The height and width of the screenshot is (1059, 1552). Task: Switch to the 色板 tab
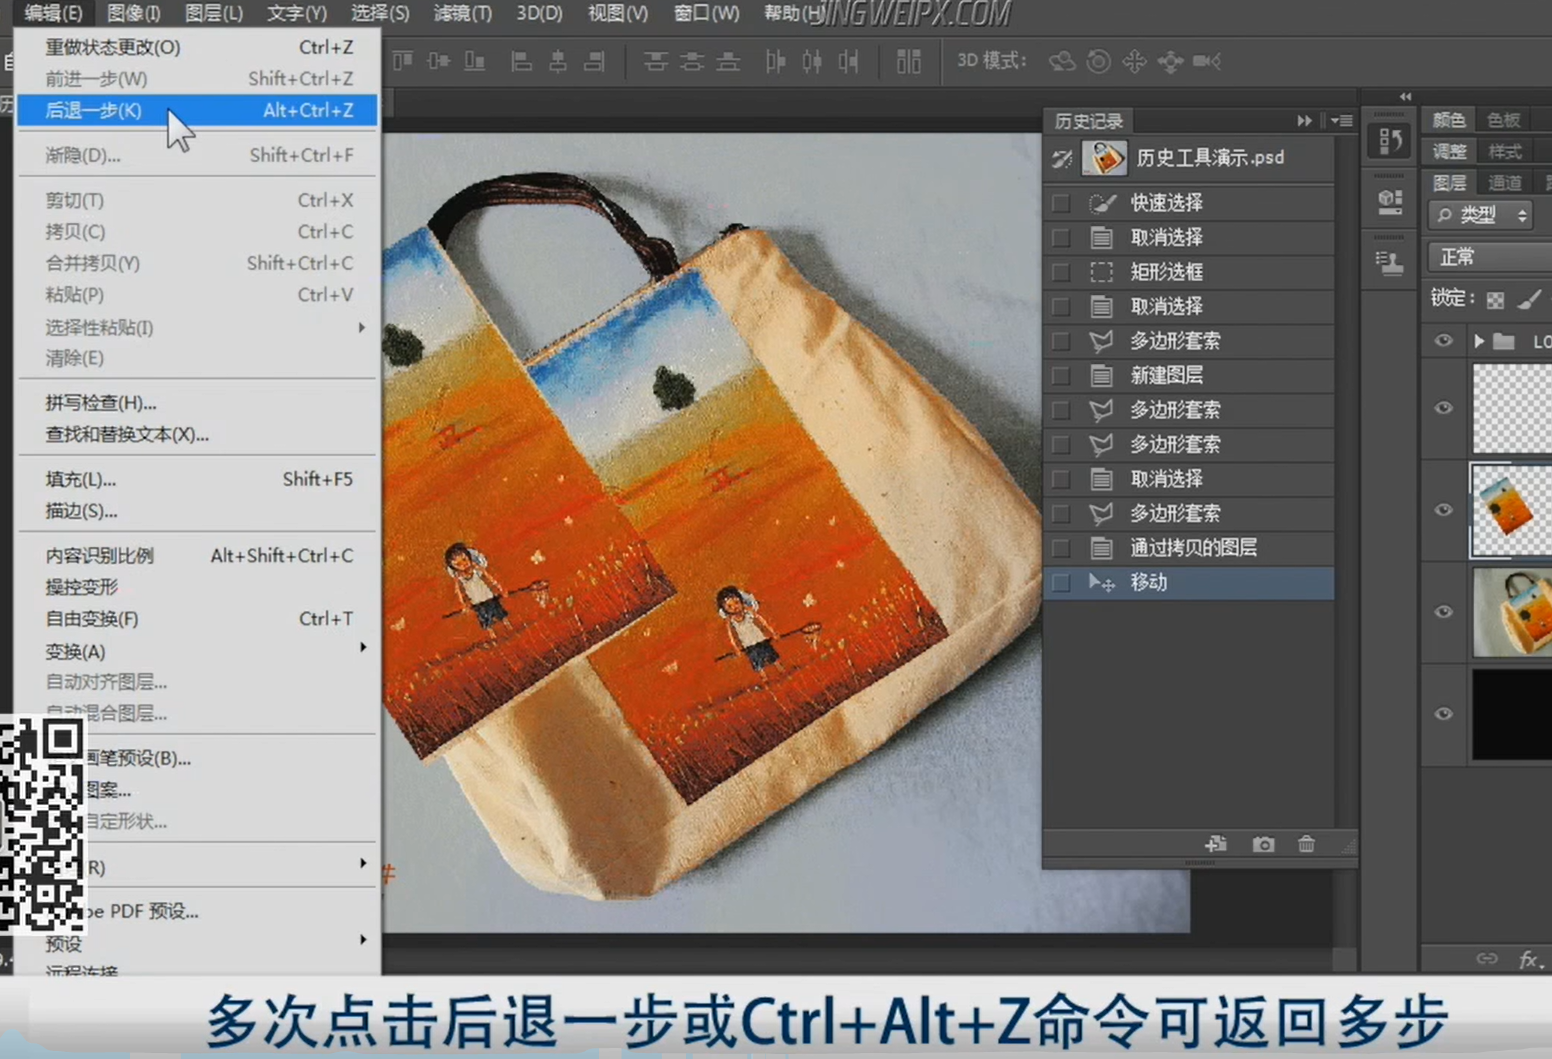click(1503, 120)
